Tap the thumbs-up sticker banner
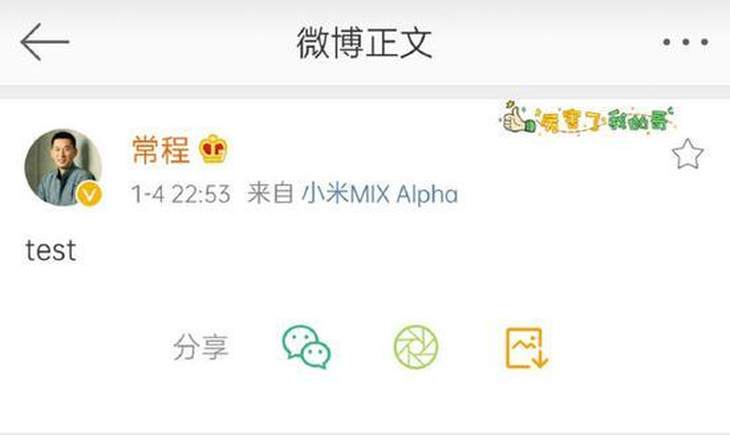 [588, 118]
